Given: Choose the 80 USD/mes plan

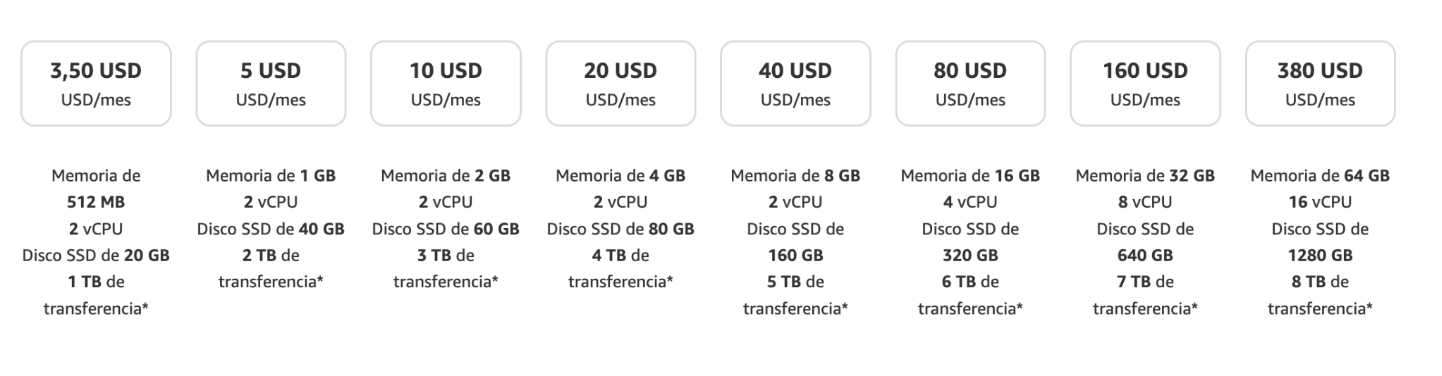Looking at the screenshot, I should (971, 83).
